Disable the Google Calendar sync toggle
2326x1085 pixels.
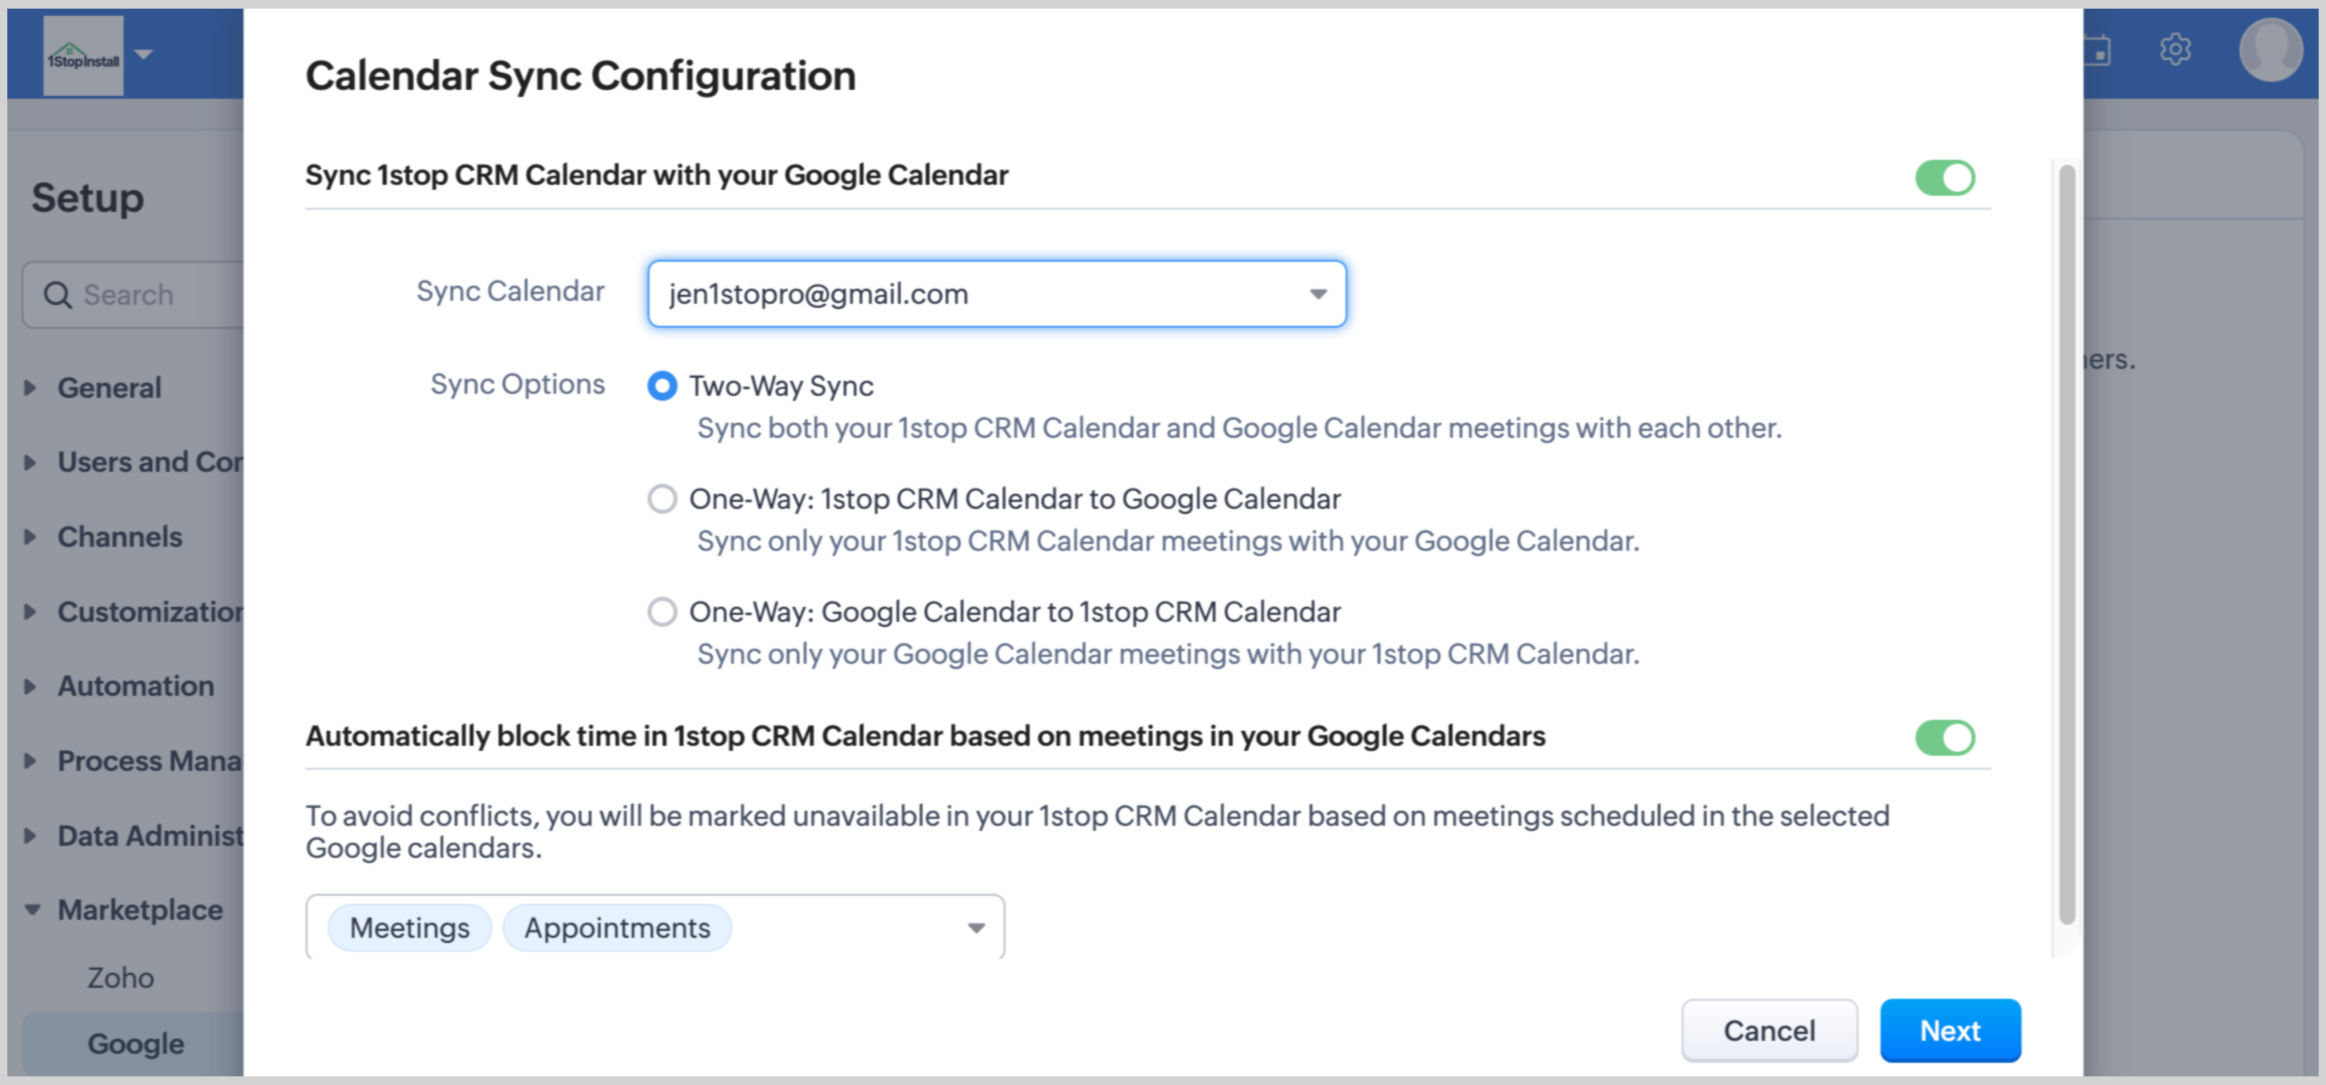pos(1944,178)
